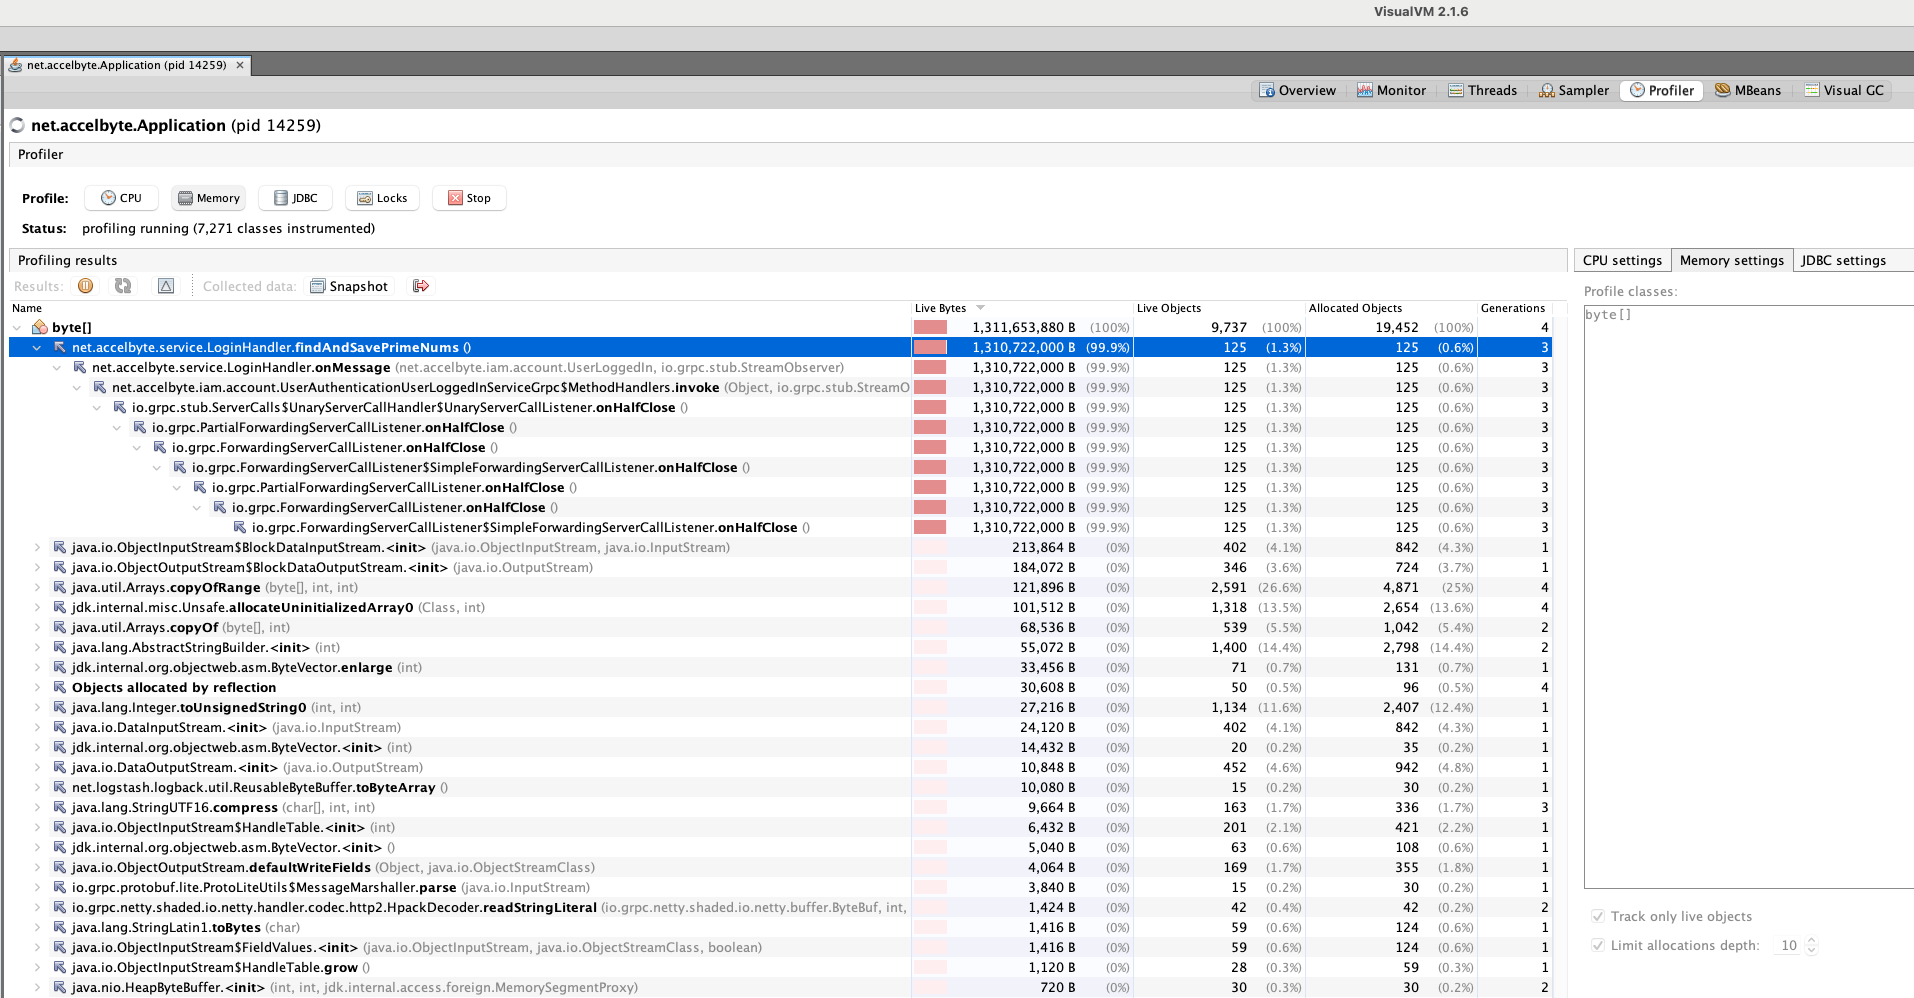Pause live results update
1914x998 pixels.
(86, 286)
